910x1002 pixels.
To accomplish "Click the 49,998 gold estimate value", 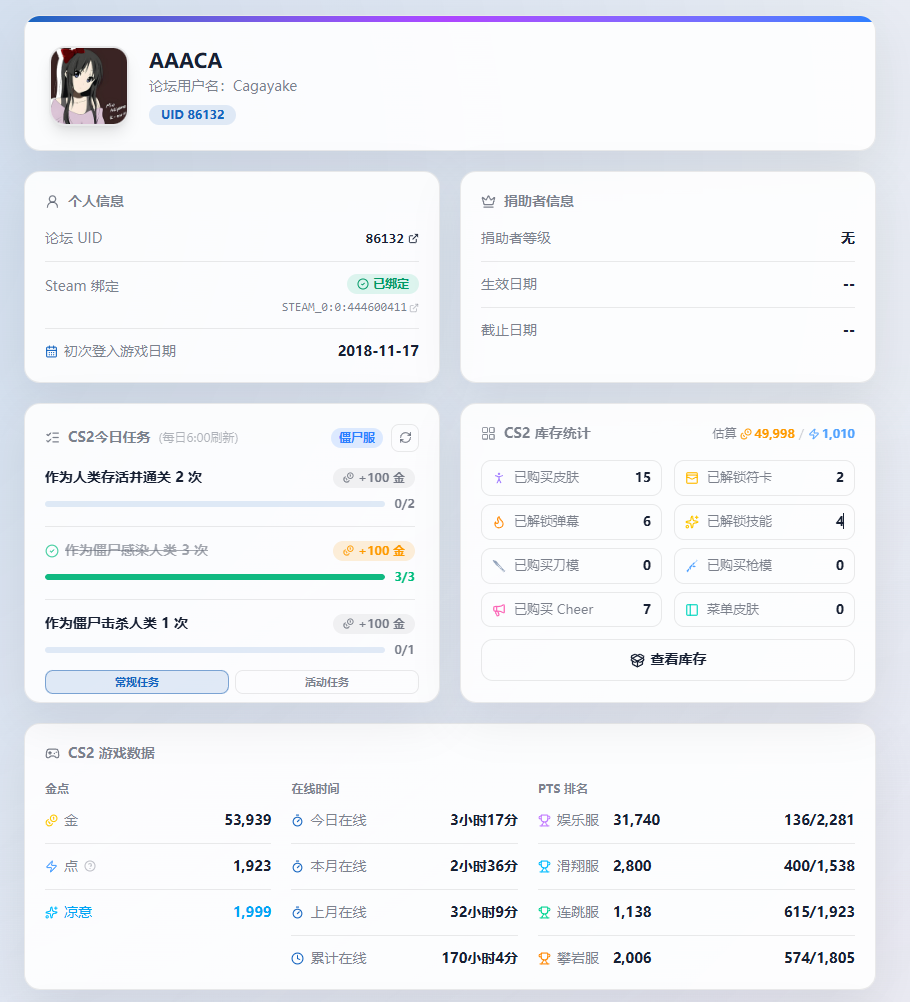I will point(775,434).
